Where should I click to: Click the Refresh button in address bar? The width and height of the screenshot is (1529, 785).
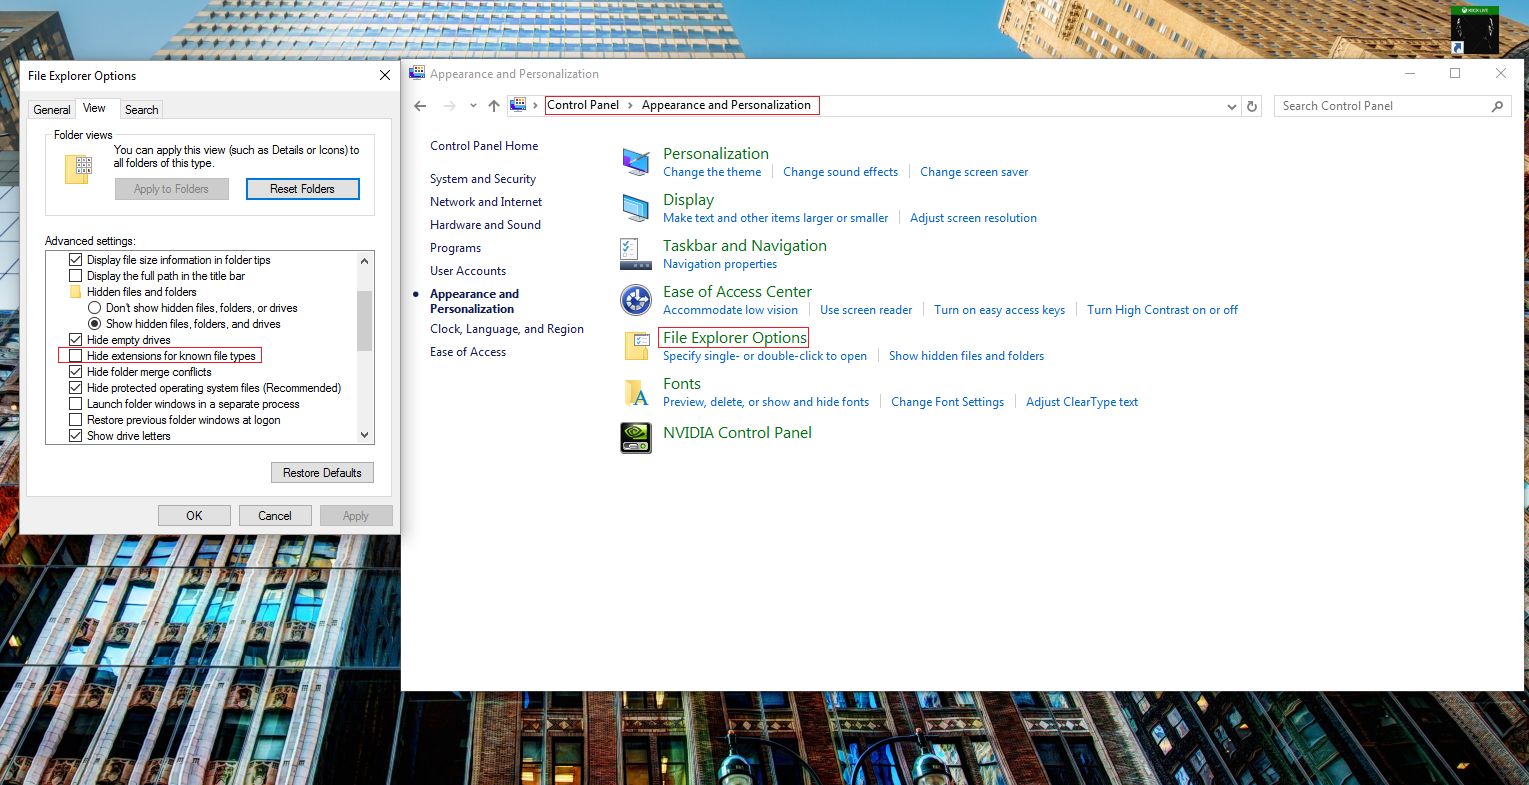coord(1252,106)
